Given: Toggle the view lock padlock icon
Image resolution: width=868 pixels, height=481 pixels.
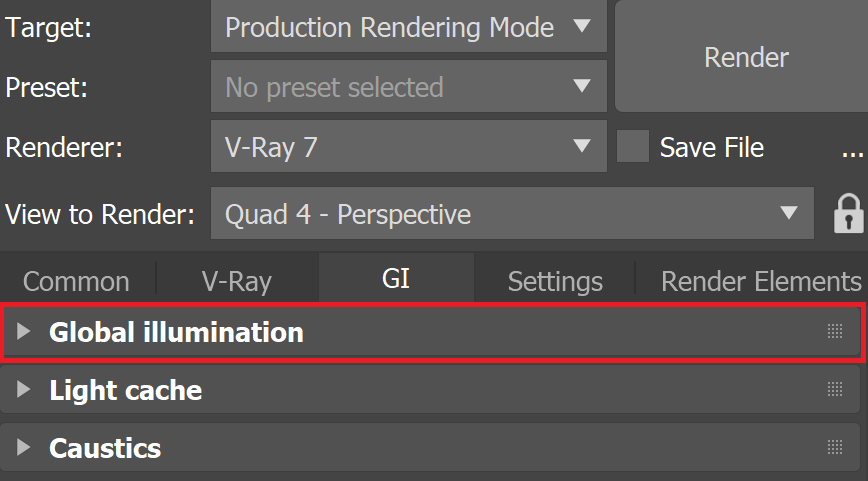Looking at the screenshot, I should pos(848,213).
